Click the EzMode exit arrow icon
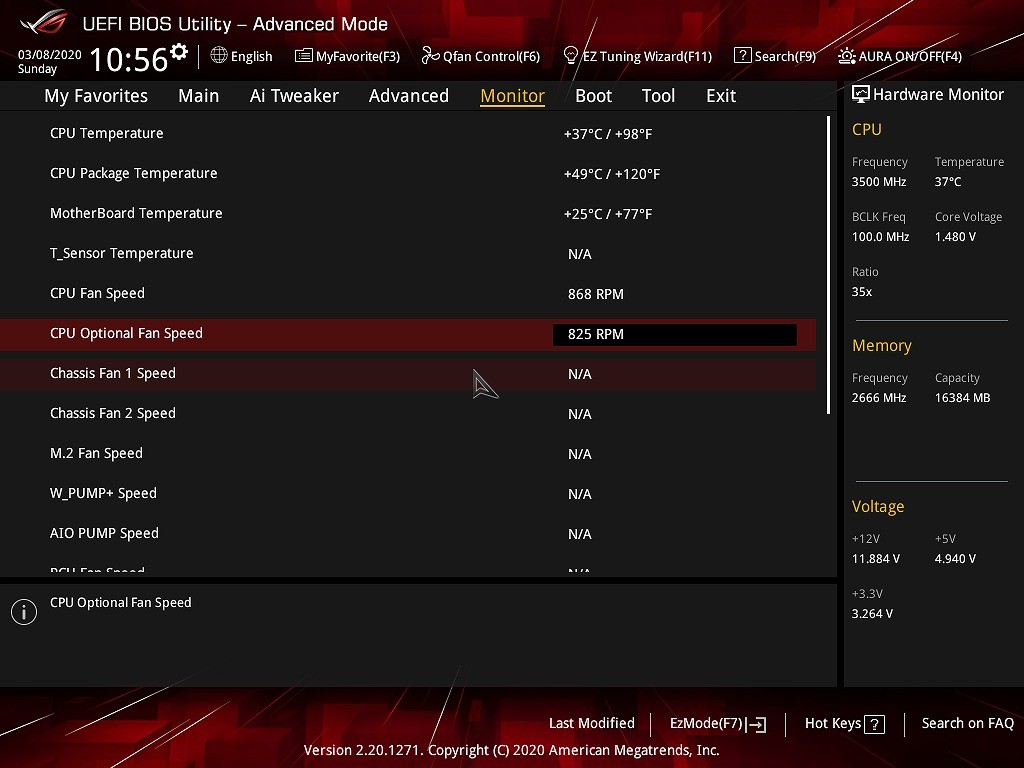This screenshot has width=1024, height=768. tap(756, 724)
